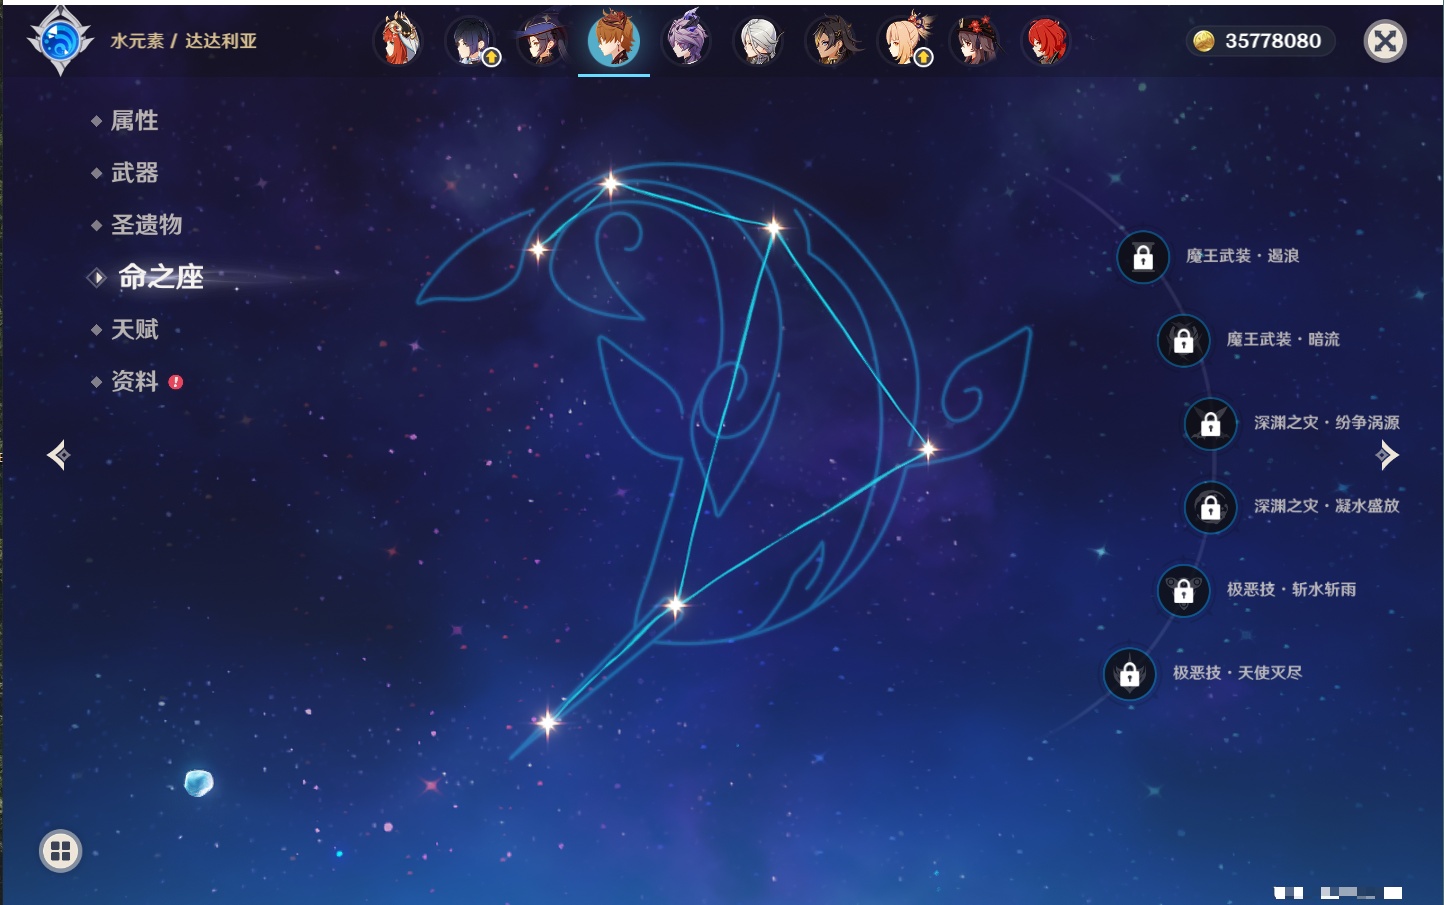Click the Hydro element emblem icon
This screenshot has width=1444, height=905.
coord(60,41)
